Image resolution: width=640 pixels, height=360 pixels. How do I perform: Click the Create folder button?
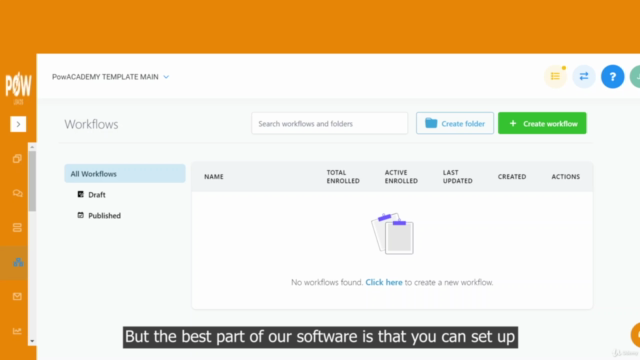(x=455, y=123)
